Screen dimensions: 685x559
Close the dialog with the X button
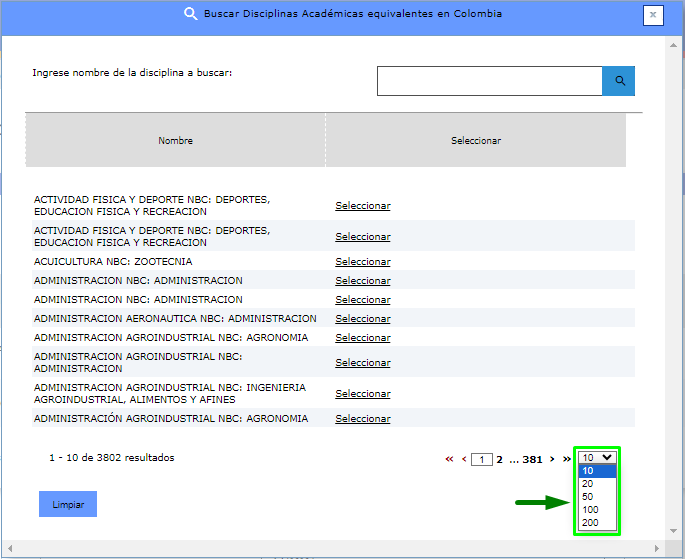[652, 15]
